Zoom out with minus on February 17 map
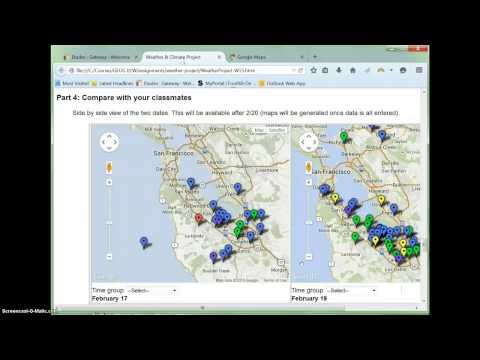480x360 pixels. pyautogui.click(x=109, y=256)
